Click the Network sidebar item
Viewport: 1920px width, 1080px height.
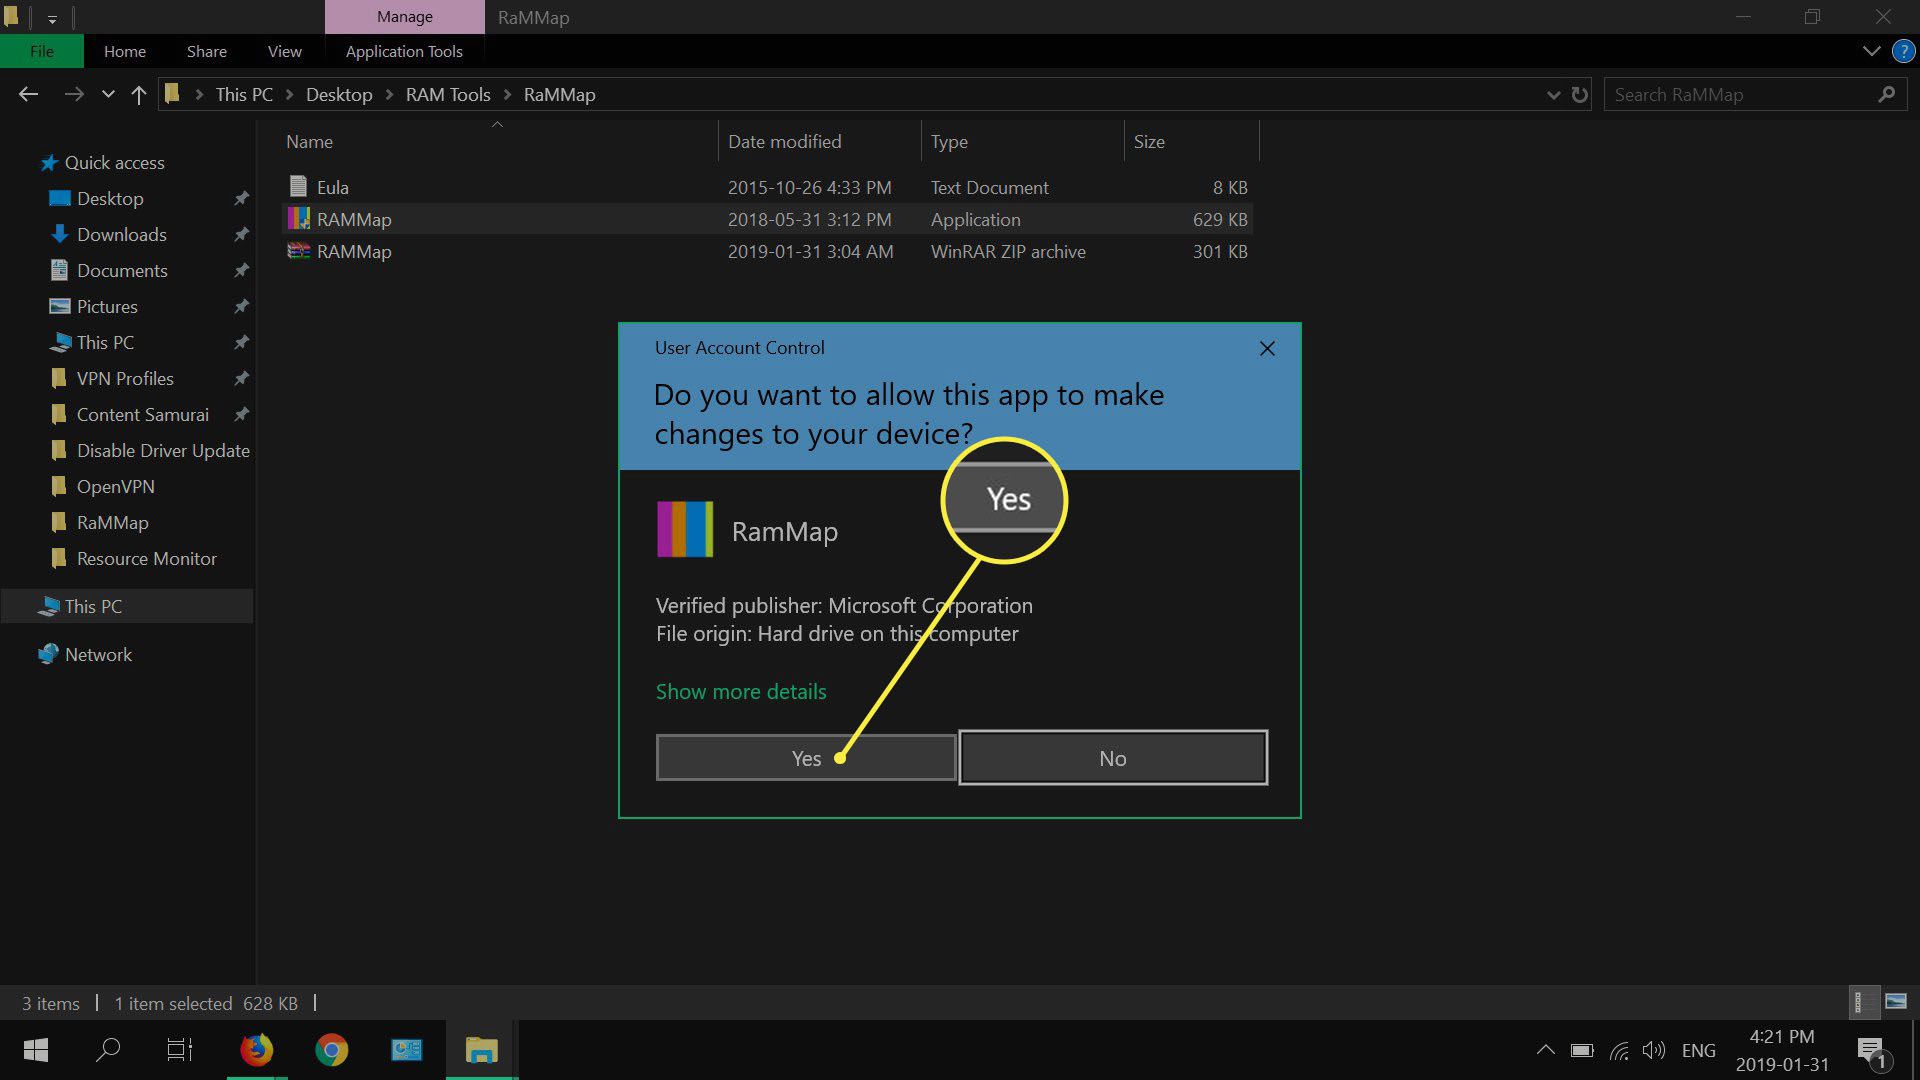pyautogui.click(x=99, y=654)
